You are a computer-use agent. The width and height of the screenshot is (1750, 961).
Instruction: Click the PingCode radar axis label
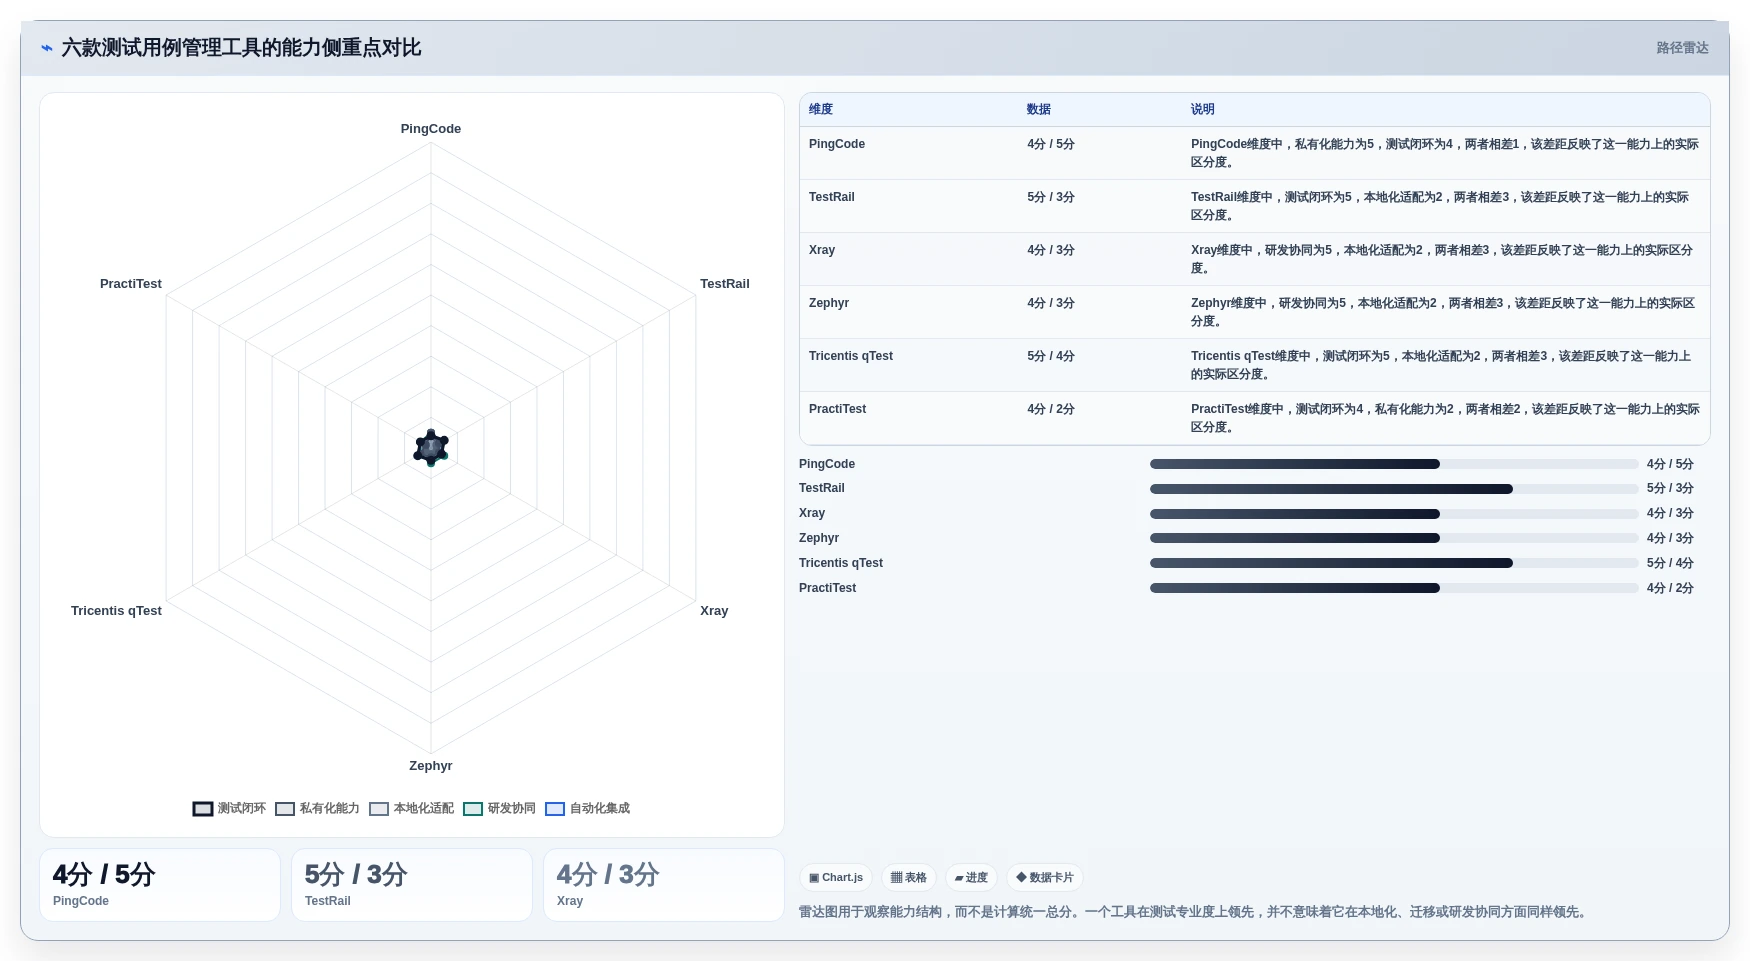(431, 129)
